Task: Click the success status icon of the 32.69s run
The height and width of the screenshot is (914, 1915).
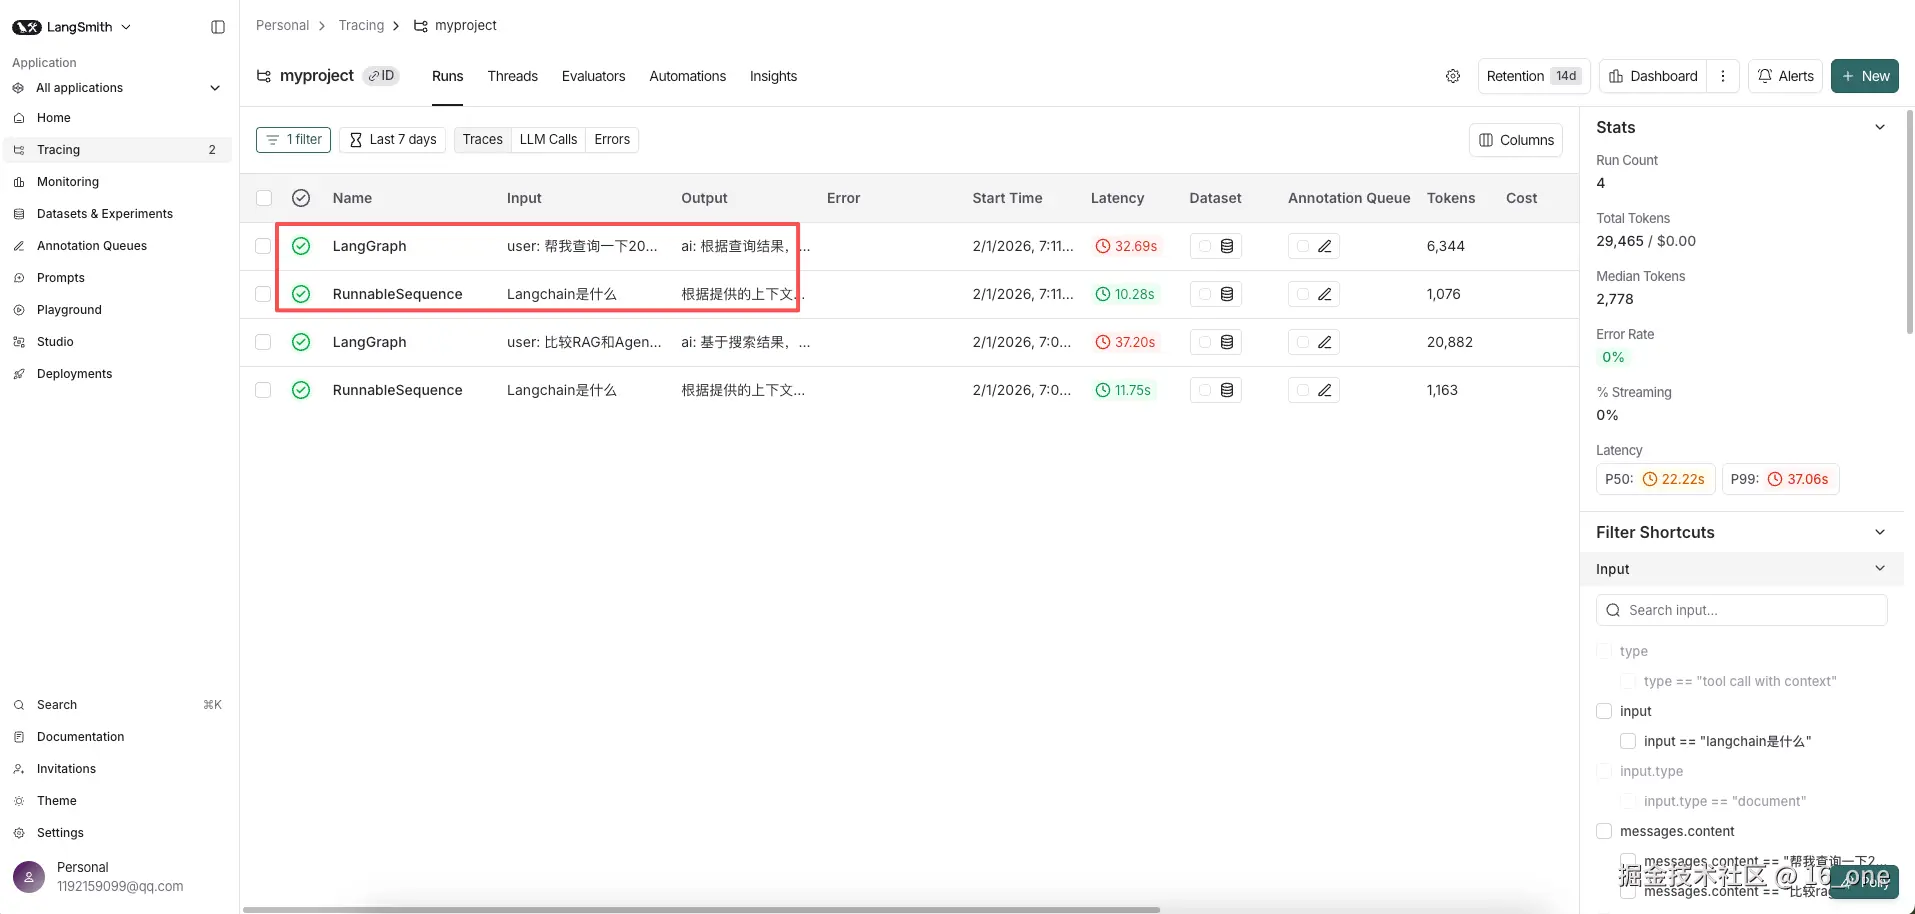Action: click(x=301, y=246)
